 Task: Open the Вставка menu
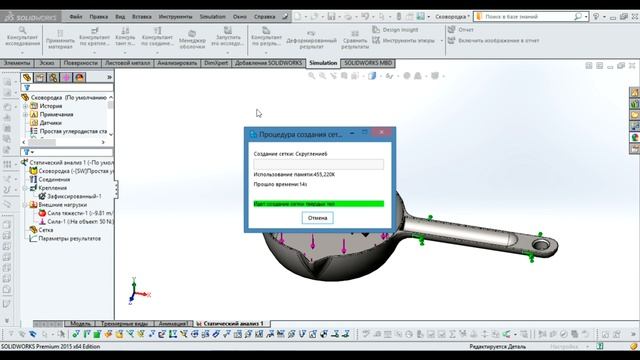142,17
